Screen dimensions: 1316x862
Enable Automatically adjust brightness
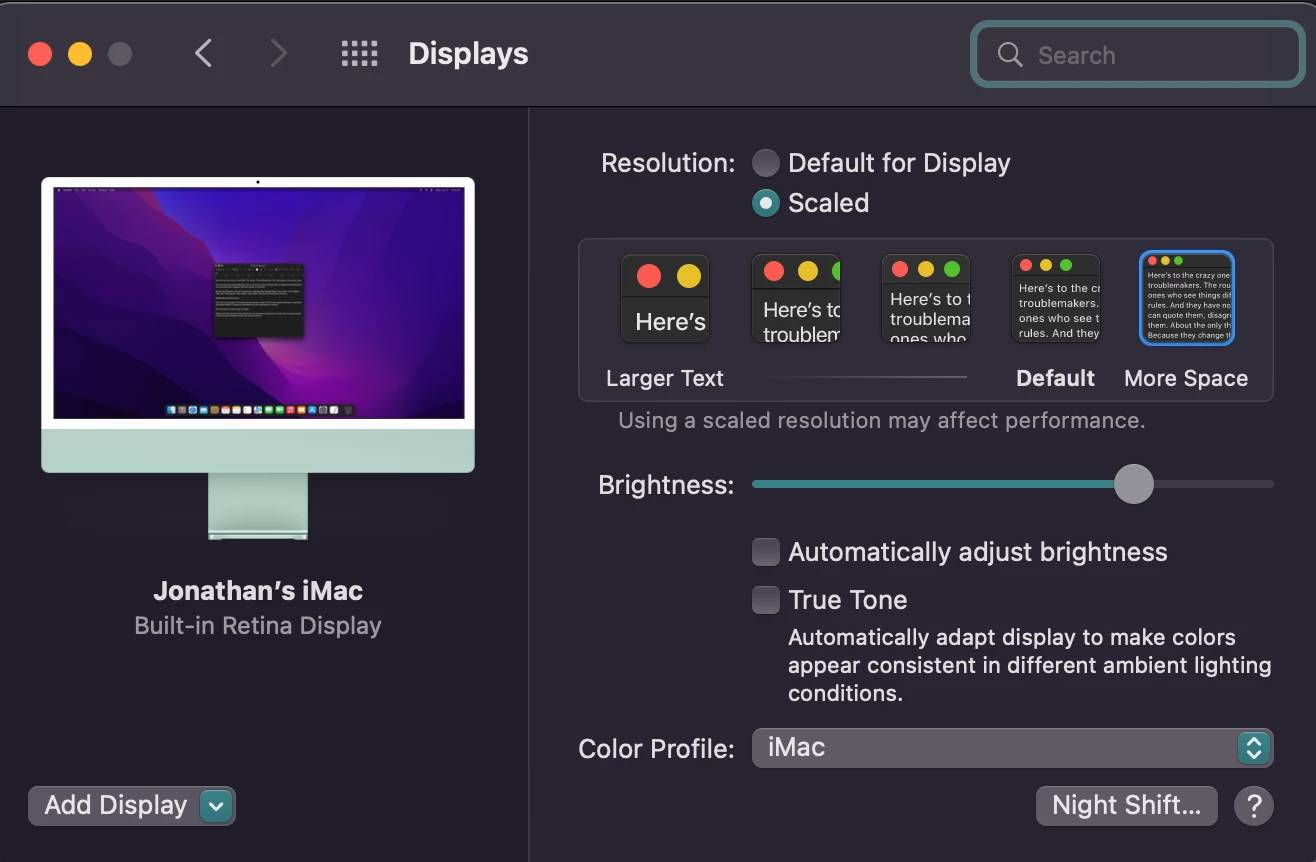point(766,552)
